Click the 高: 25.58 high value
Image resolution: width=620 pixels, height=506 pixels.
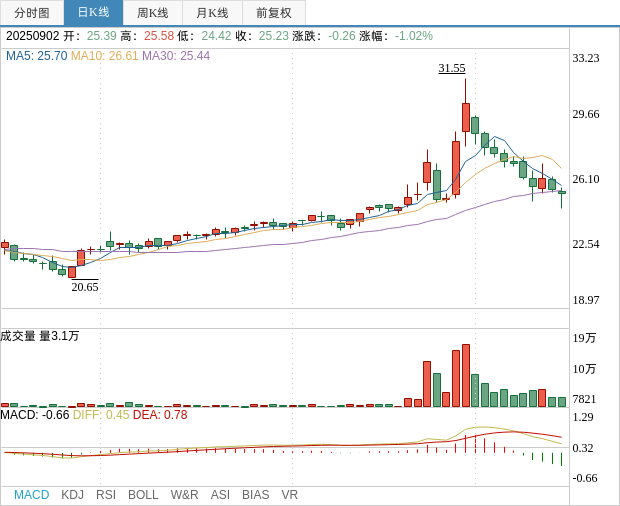coord(147,36)
